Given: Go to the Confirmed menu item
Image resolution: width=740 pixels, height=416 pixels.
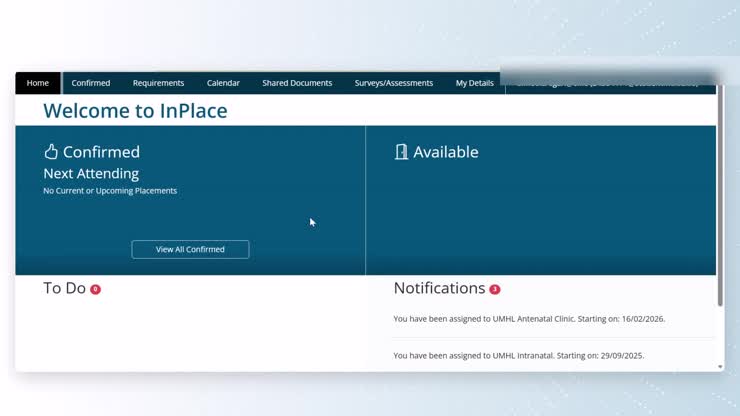Looking at the screenshot, I should [91, 83].
